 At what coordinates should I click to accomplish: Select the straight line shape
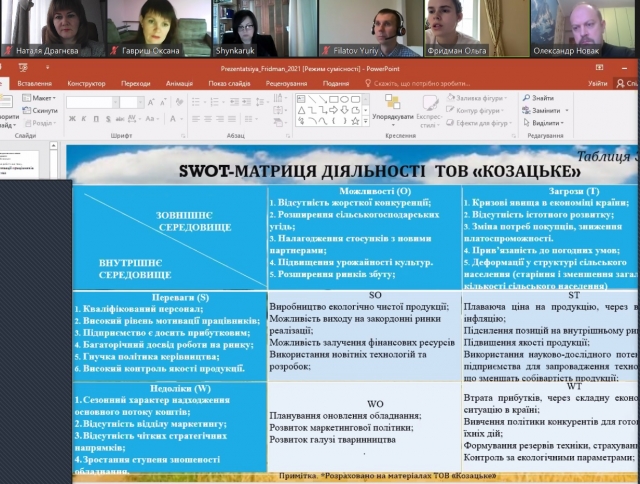tap(312, 99)
